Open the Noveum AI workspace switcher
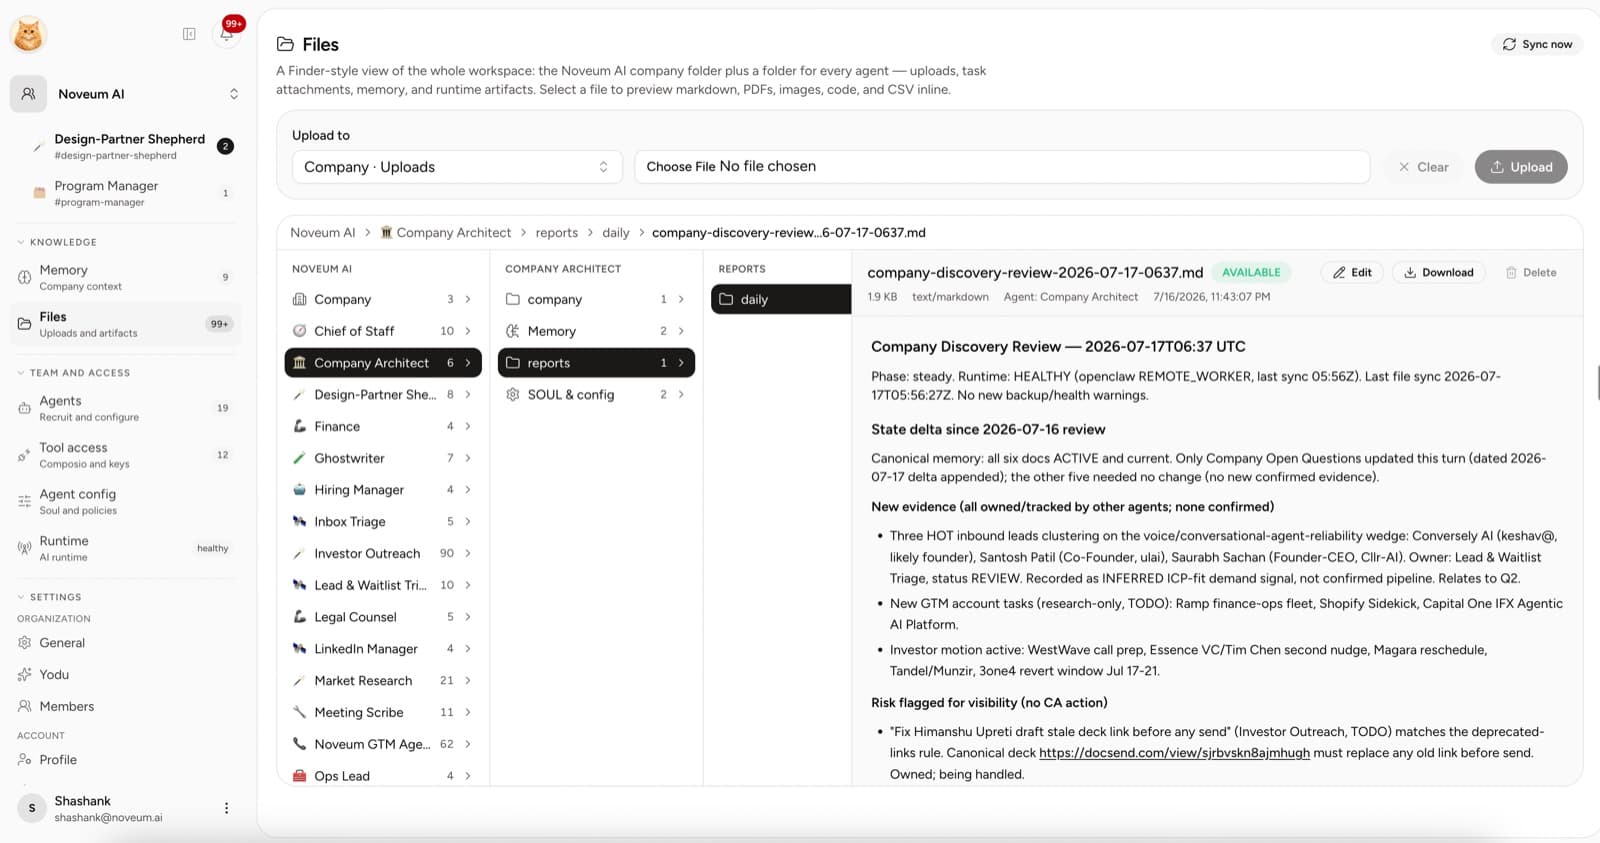 [127, 94]
